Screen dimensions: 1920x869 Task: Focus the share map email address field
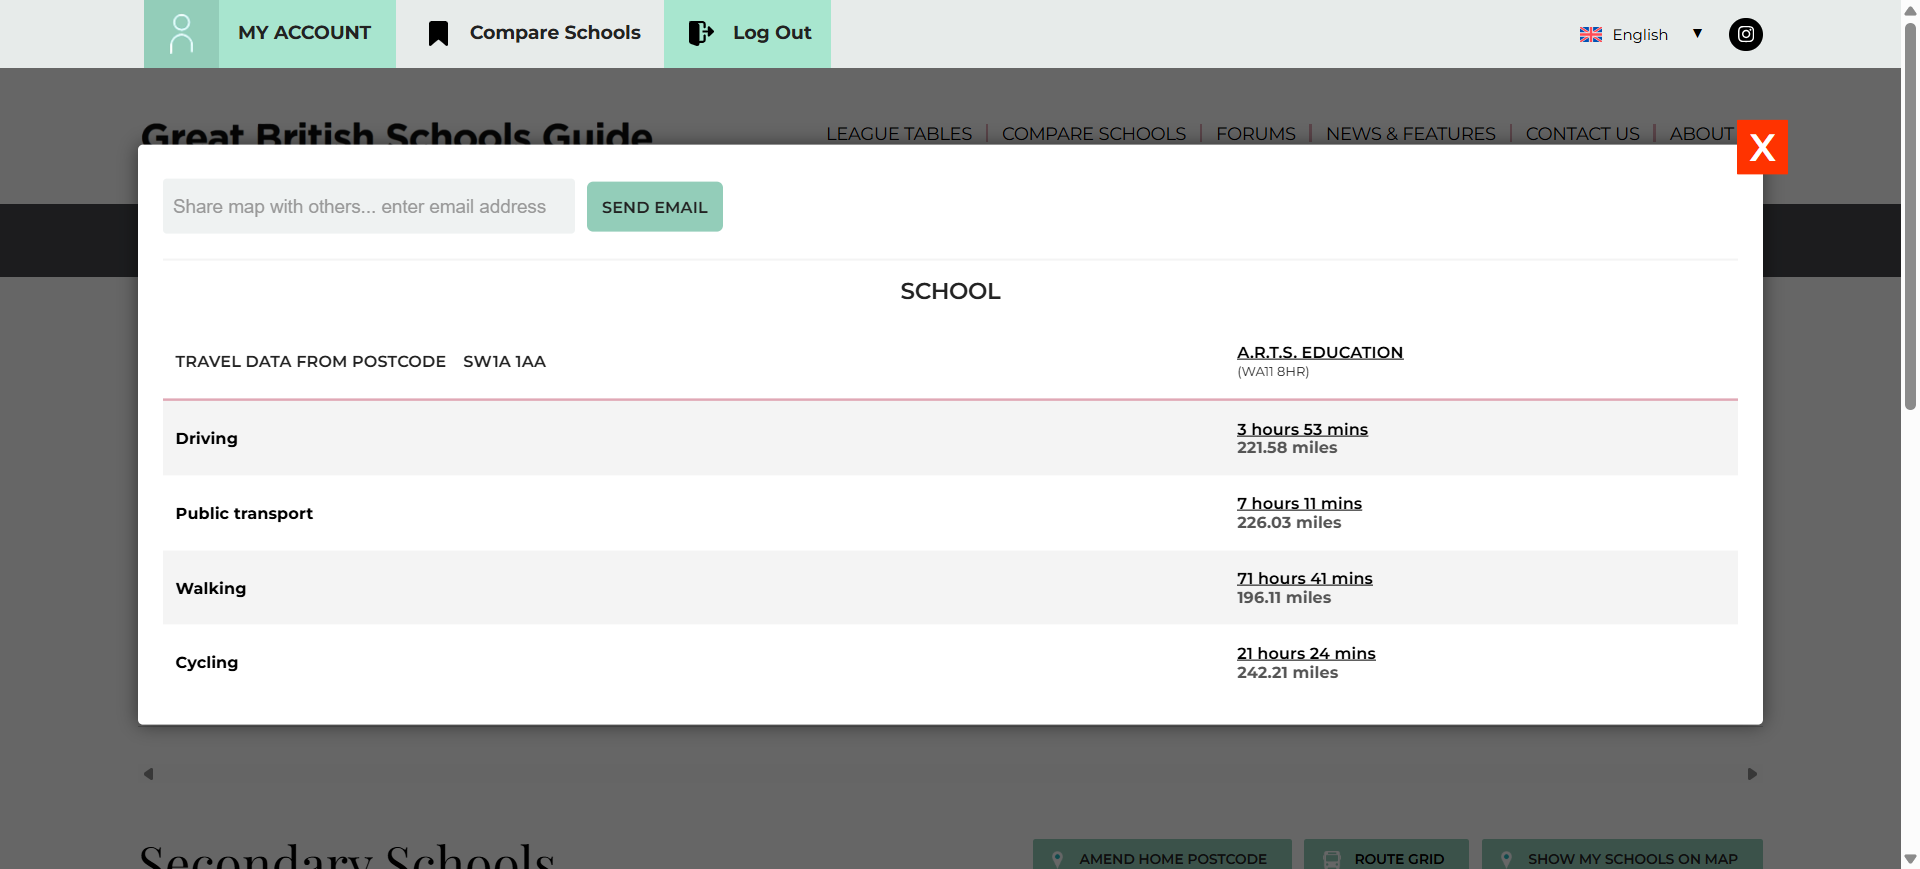click(x=369, y=206)
